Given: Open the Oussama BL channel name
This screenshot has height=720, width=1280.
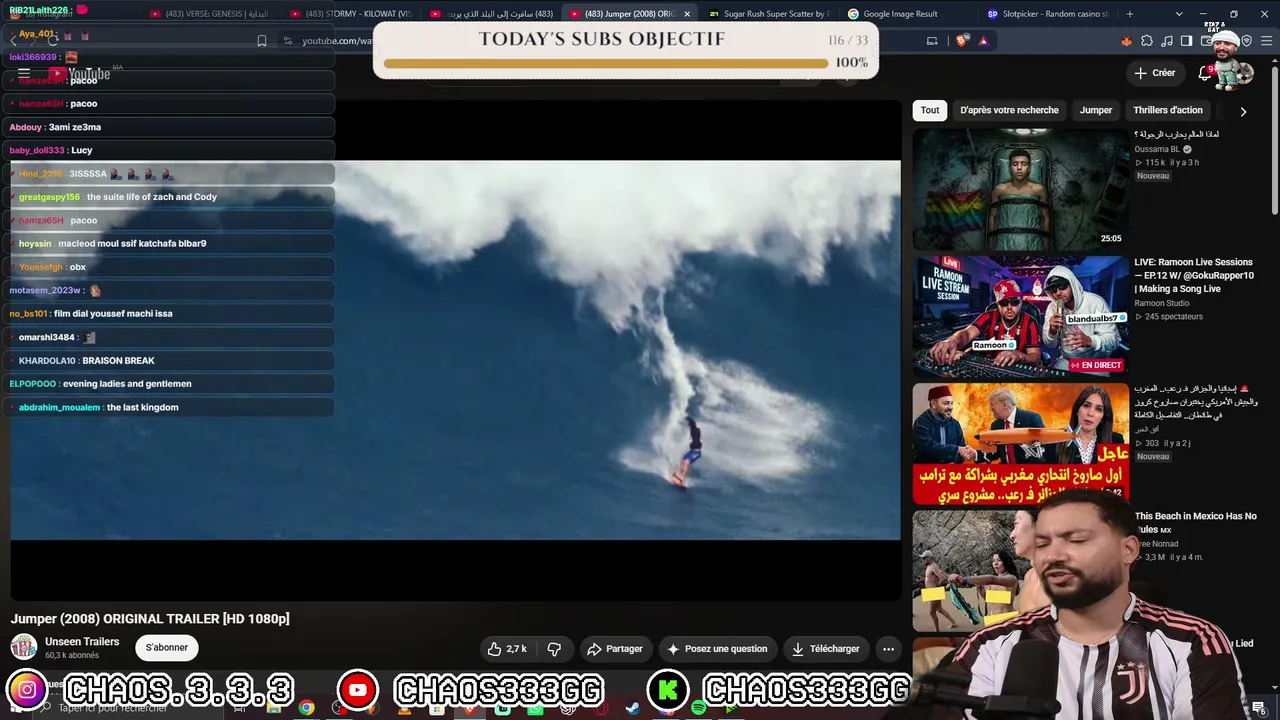Looking at the screenshot, I should (x=1157, y=149).
